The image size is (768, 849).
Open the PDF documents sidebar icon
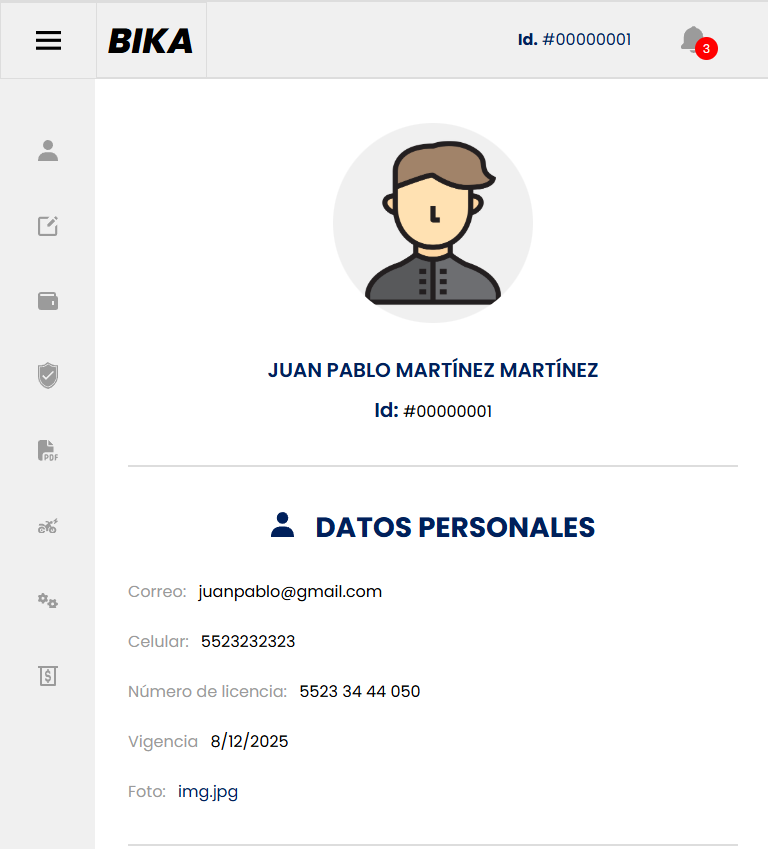(x=48, y=450)
